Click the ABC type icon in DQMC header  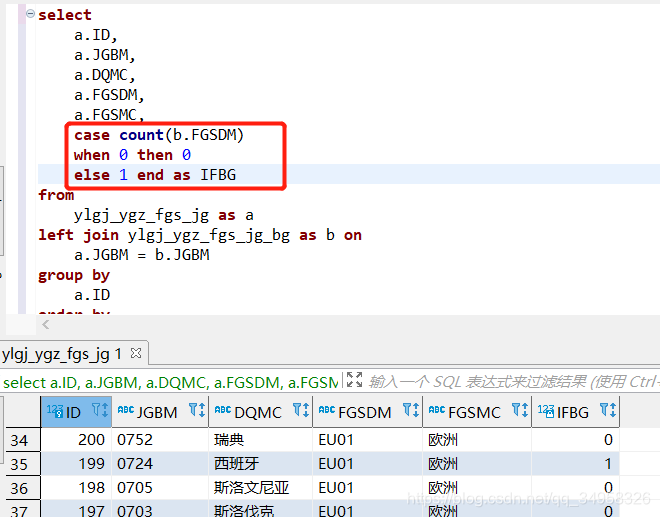[x=223, y=410]
